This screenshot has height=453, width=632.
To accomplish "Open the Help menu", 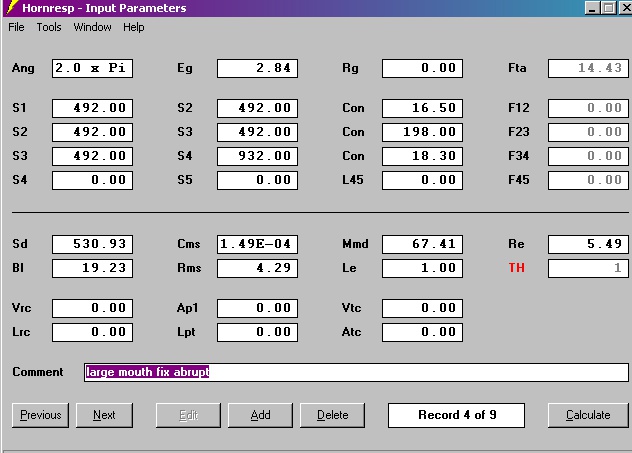I will [133, 27].
